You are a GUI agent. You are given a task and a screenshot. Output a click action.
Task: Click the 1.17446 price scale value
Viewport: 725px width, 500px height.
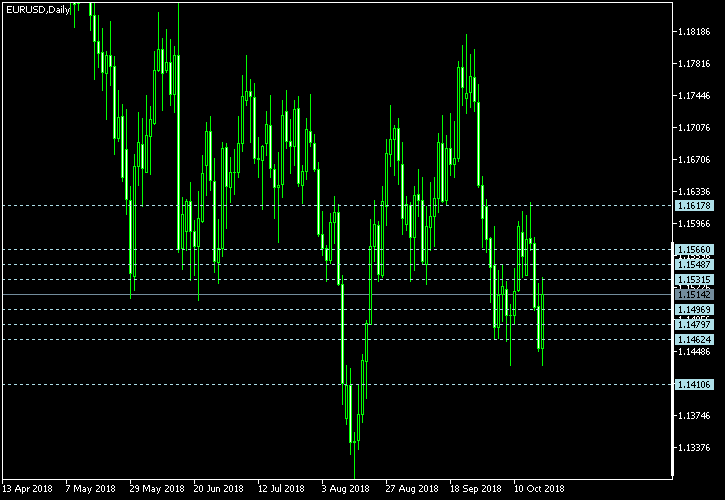pyautogui.click(x=694, y=96)
